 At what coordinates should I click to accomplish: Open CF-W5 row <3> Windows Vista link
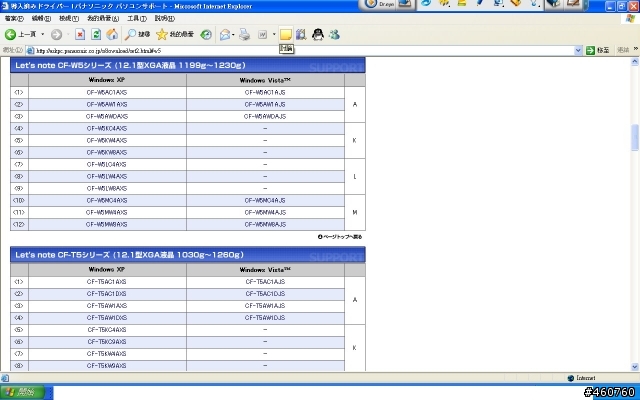tap(265, 116)
